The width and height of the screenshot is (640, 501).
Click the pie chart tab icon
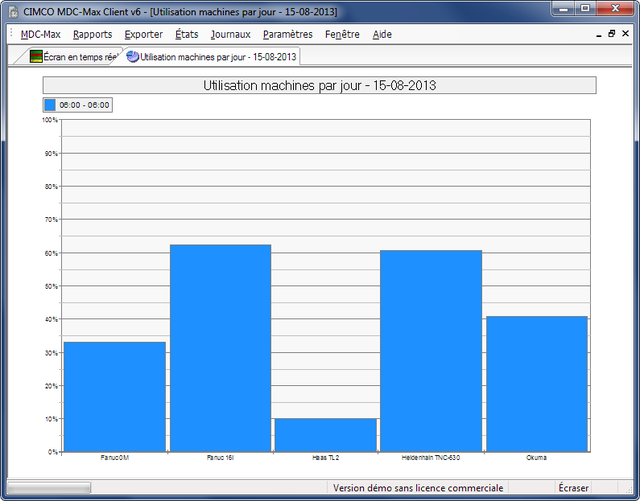click(x=133, y=57)
